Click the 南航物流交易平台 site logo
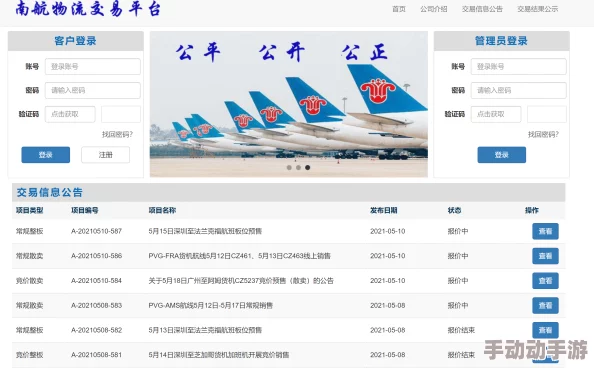The width and height of the screenshot is (594, 368). click(x=88, y=9)
